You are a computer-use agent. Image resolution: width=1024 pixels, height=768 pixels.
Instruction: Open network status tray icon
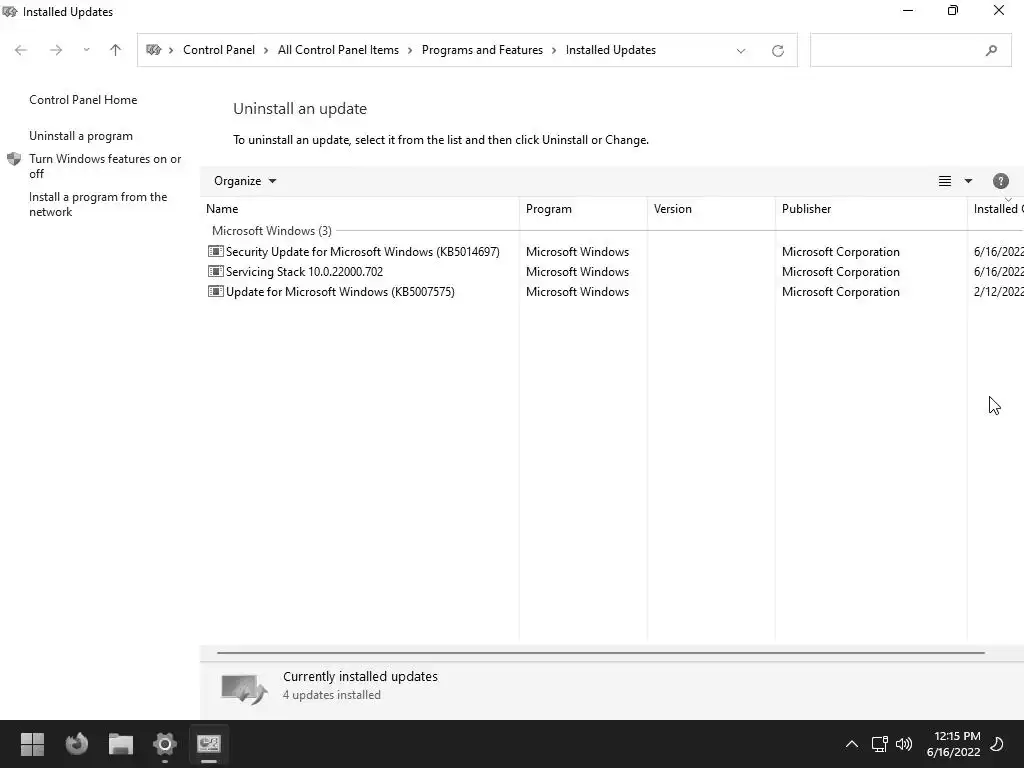pos(880,744)
